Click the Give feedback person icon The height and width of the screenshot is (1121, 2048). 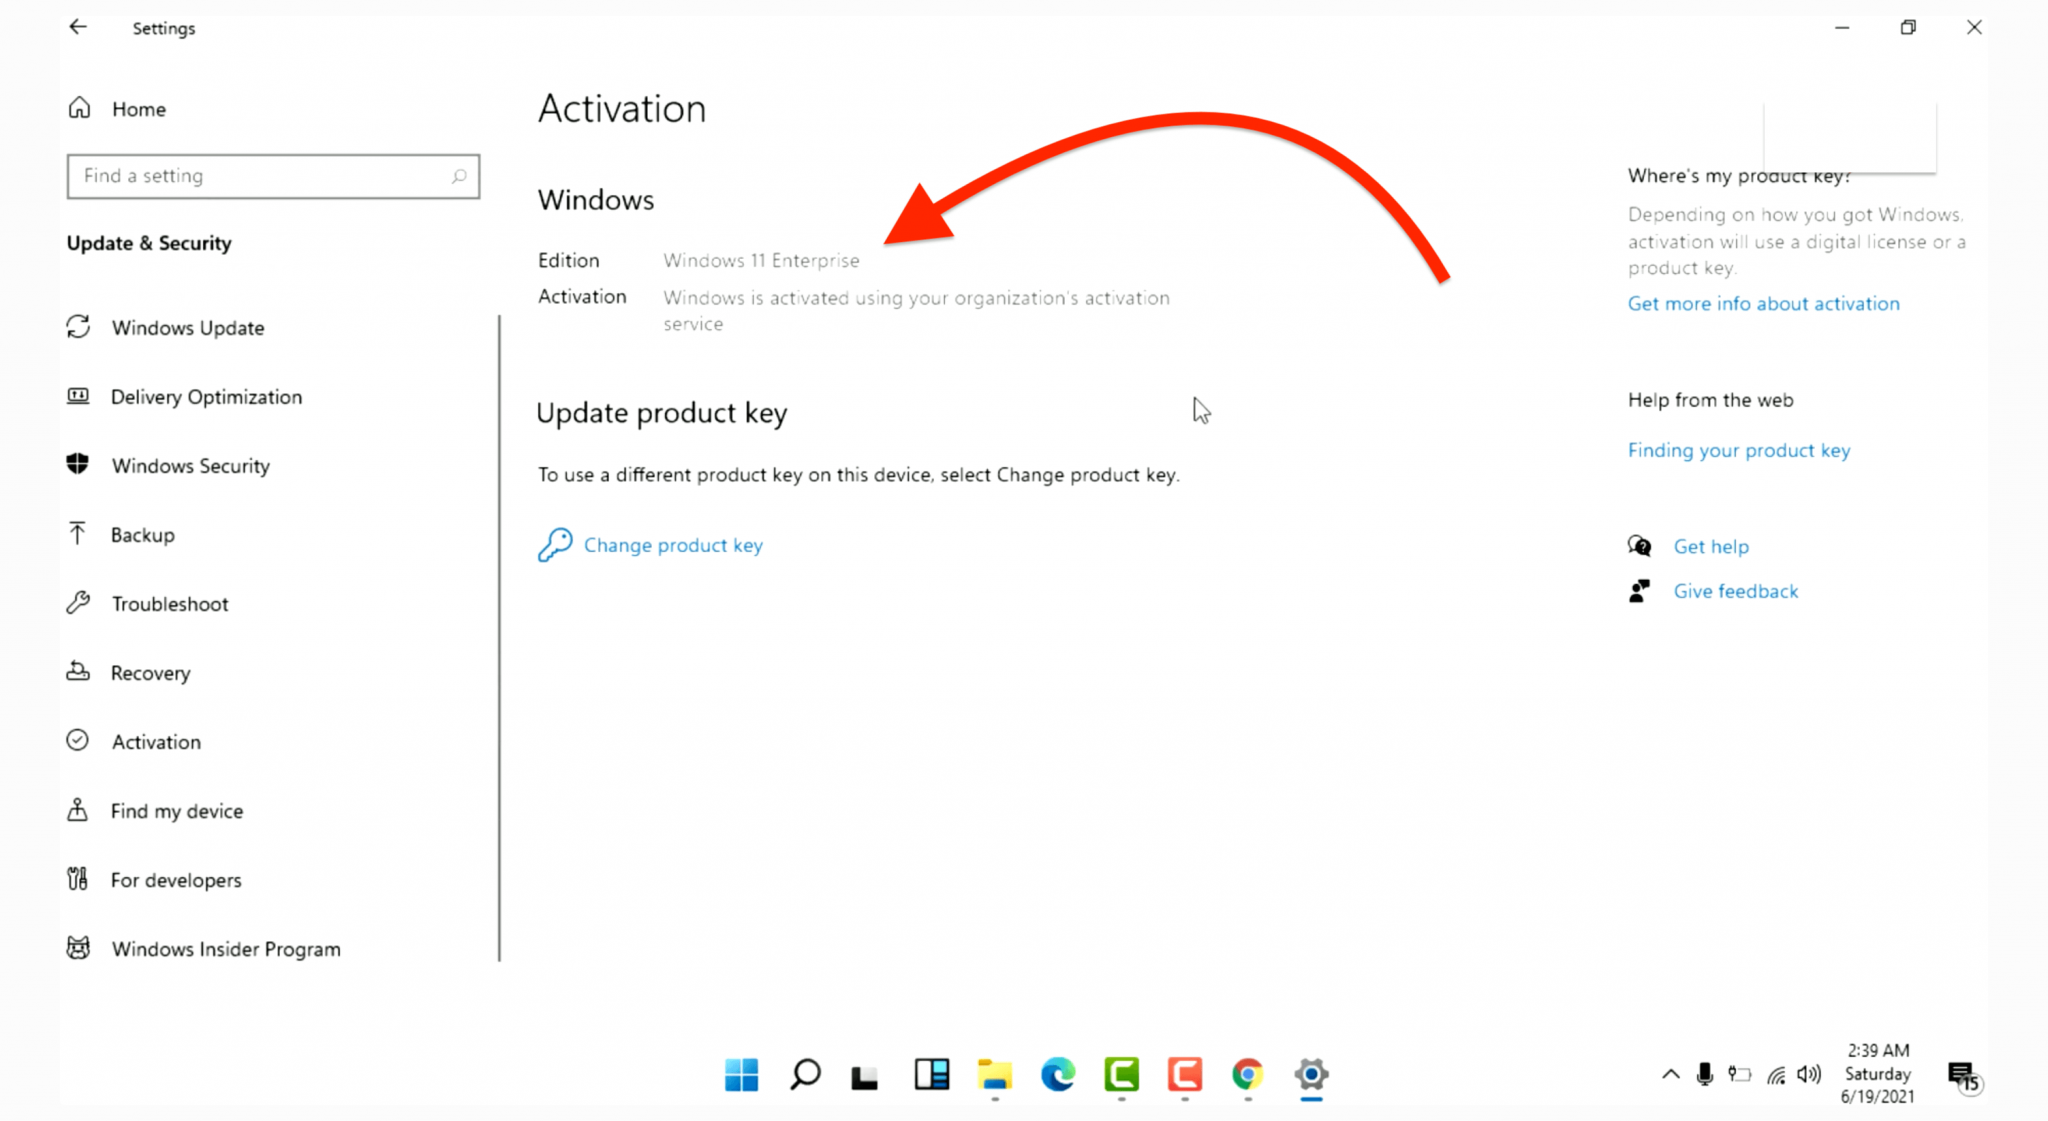[1639, 591]
